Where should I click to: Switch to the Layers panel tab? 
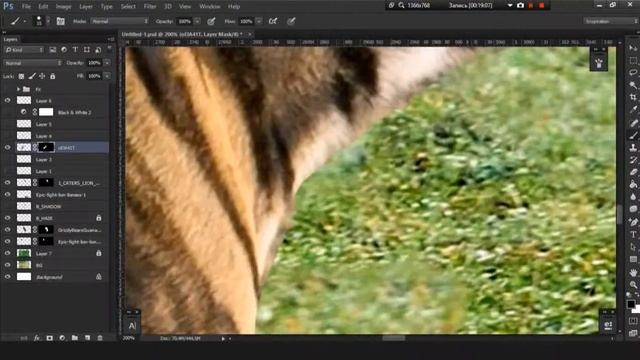[x=11, y=39]
